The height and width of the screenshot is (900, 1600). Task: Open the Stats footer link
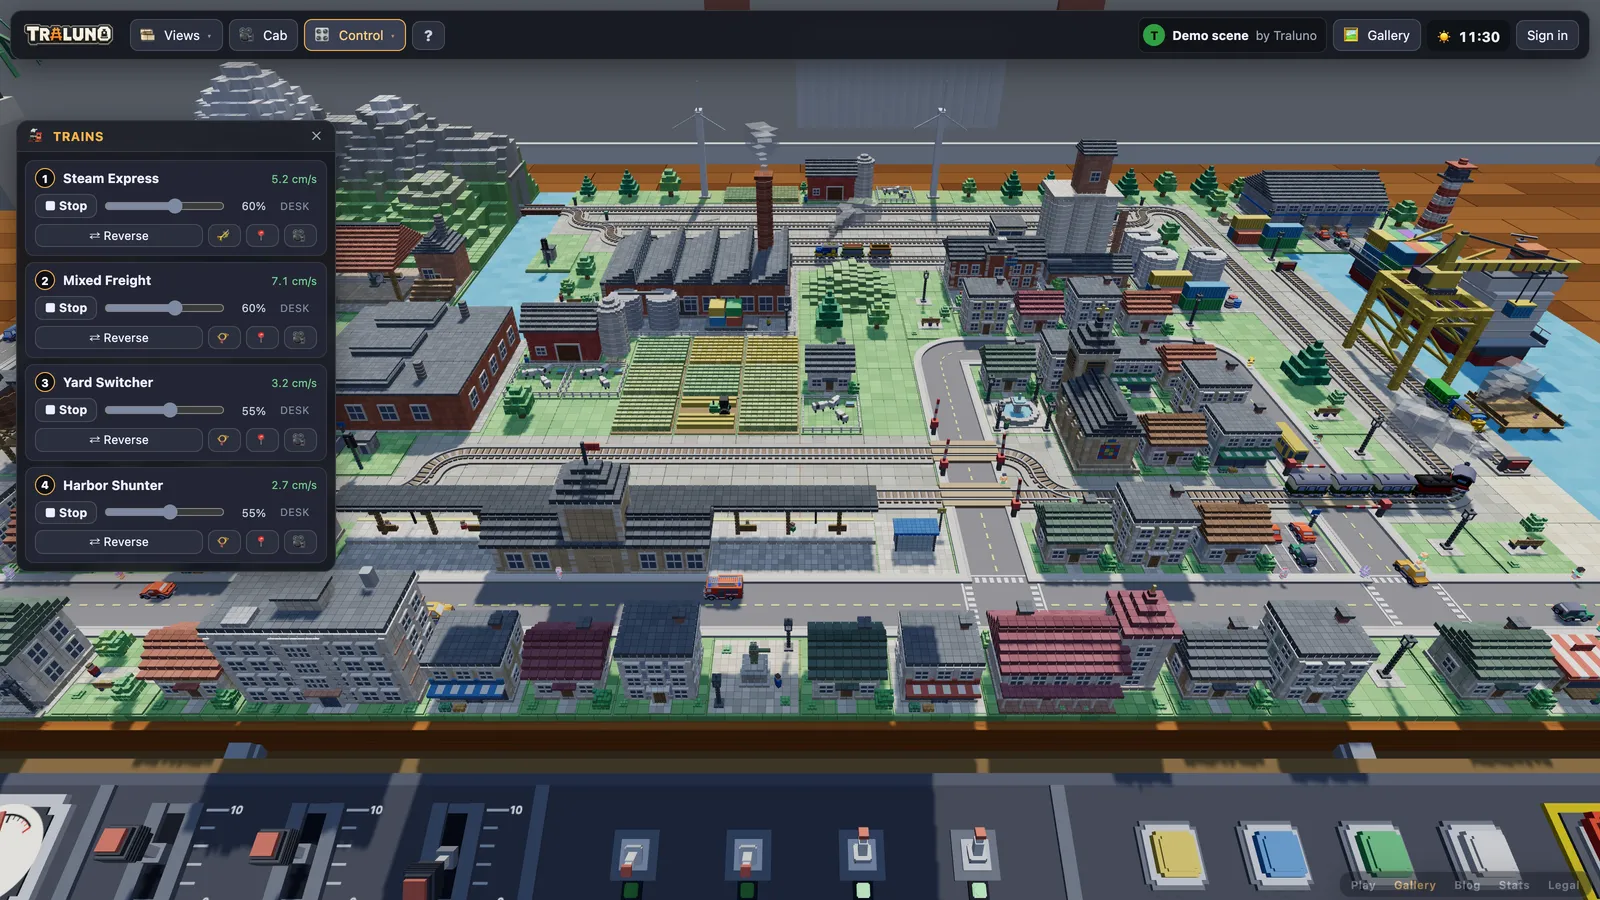(x=1514, y=885)
